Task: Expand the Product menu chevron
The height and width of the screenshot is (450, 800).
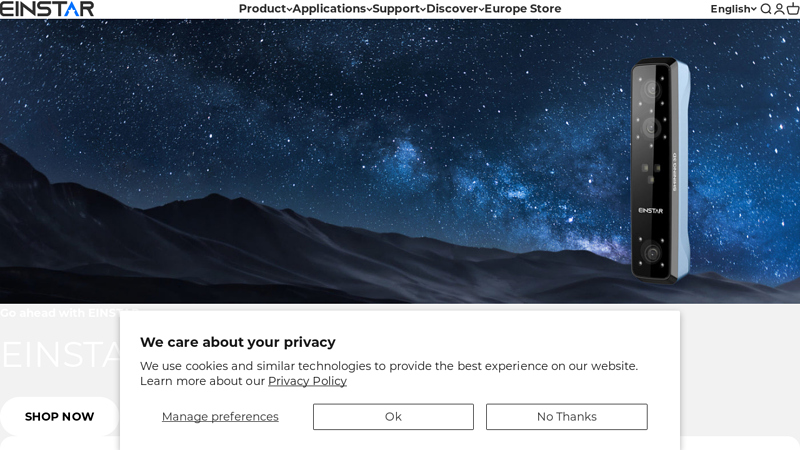Action: click(289, 10)
